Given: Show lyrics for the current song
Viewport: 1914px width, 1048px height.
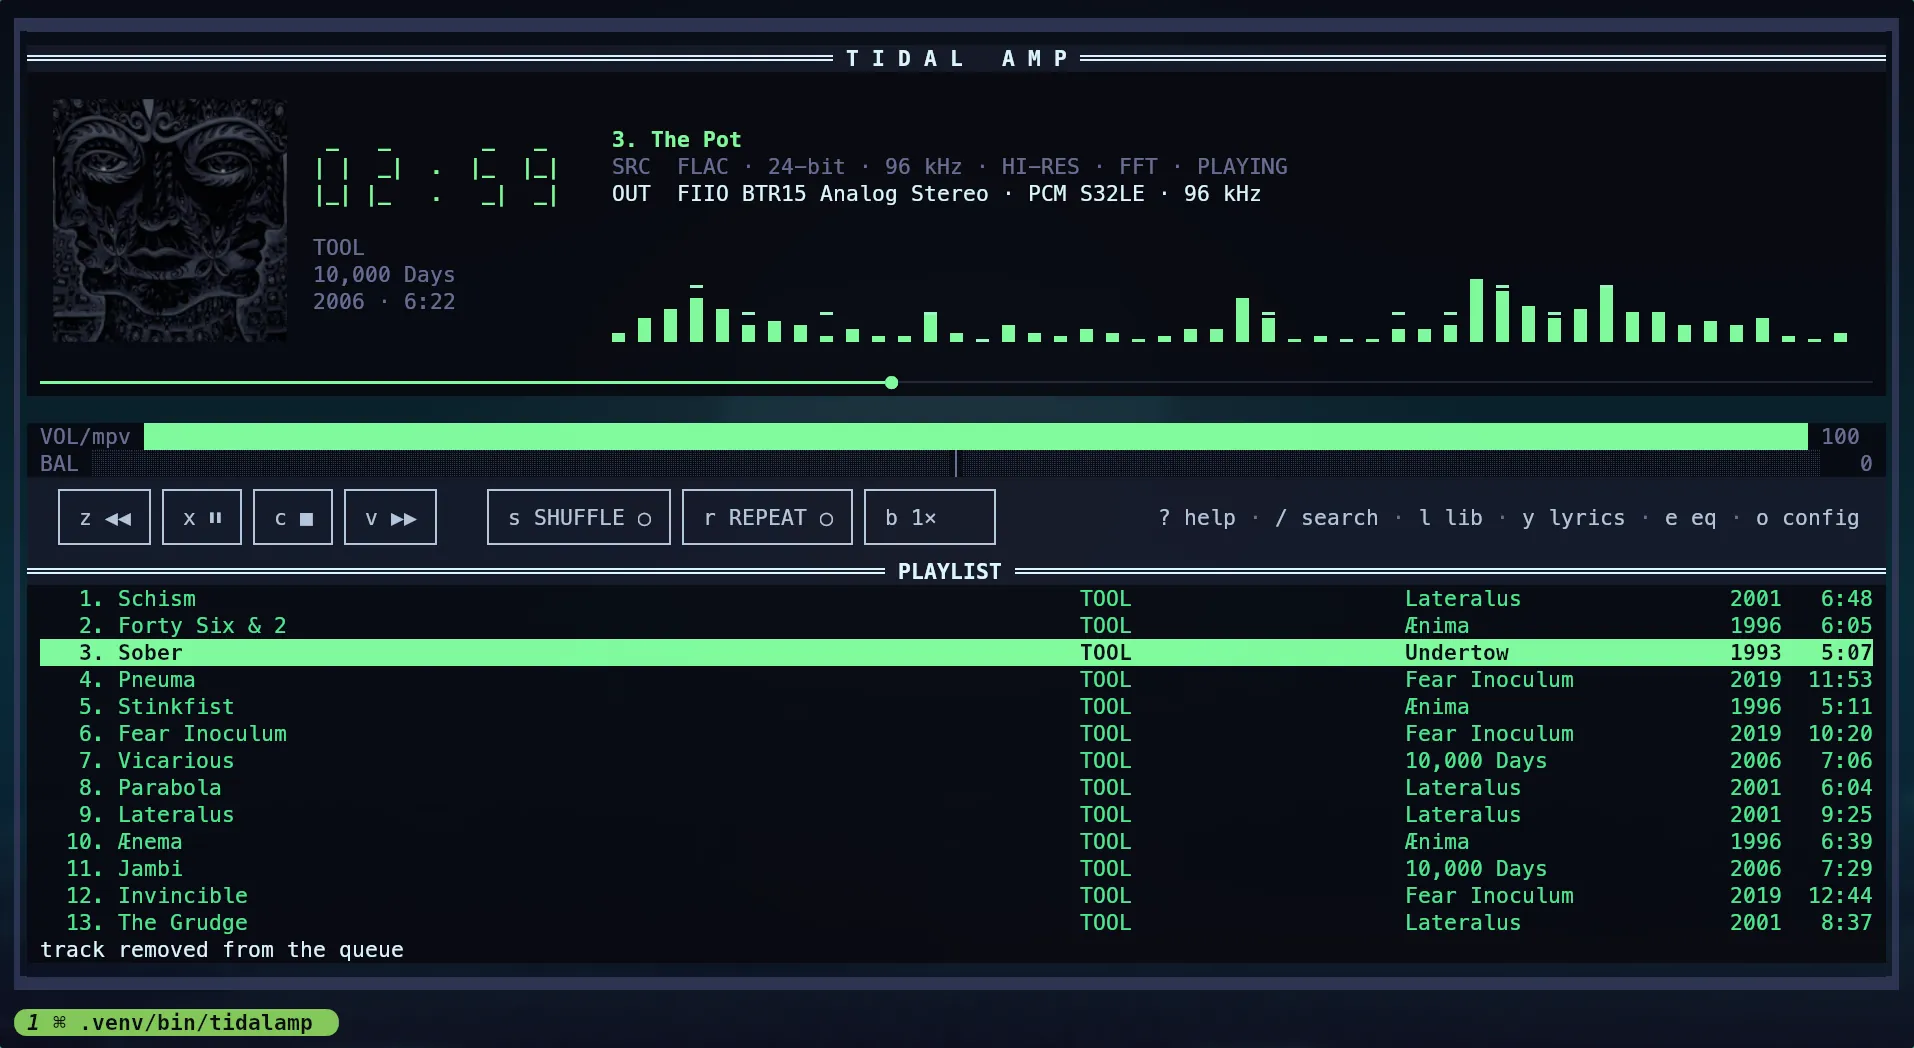Looking at the screenshot, I should coord(1573,518).
